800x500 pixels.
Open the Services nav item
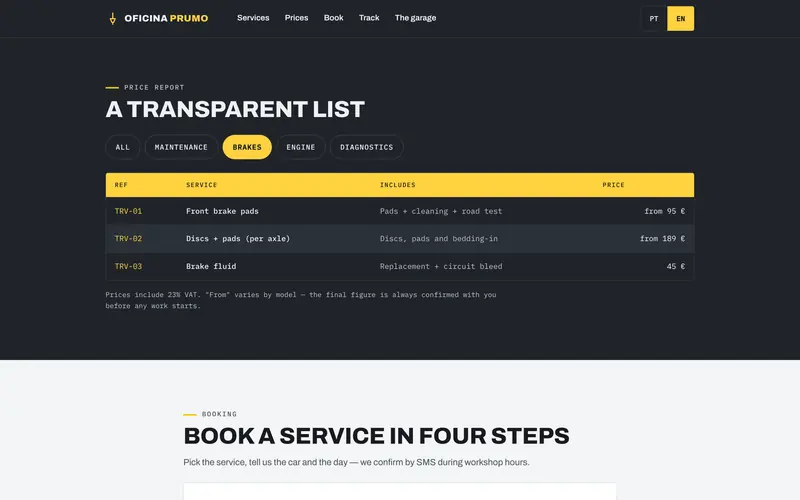(x=253, y=18)
